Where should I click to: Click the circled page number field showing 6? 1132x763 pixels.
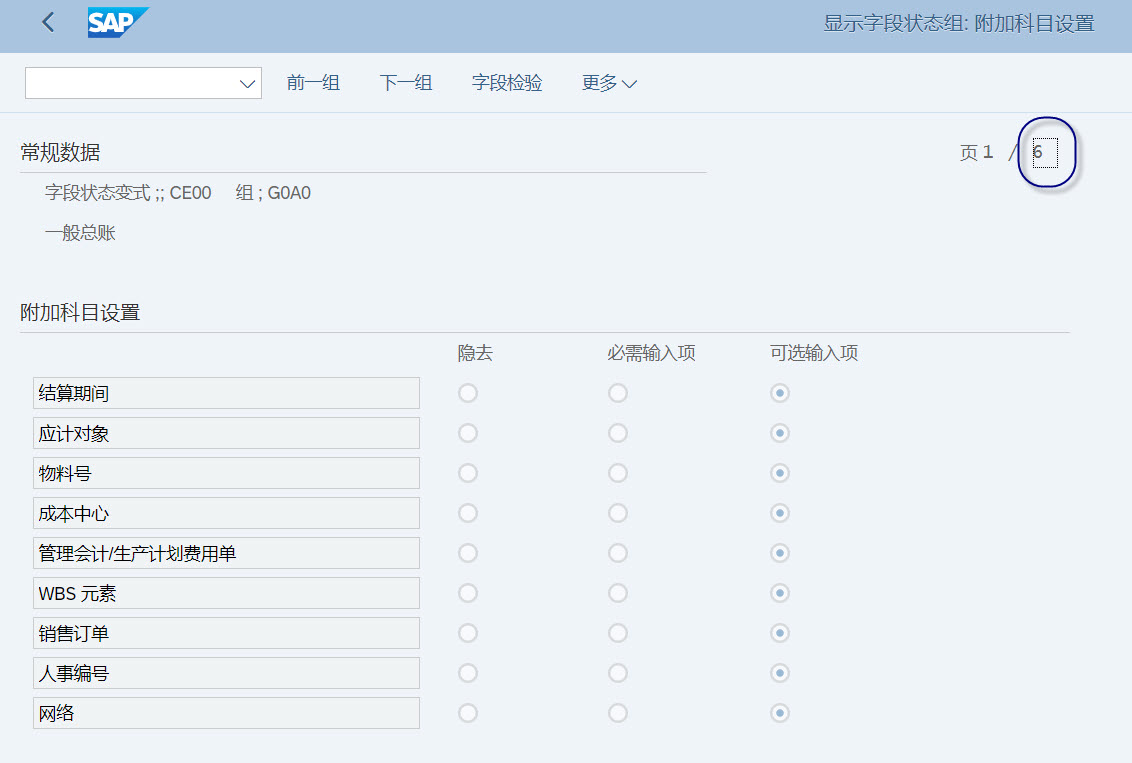[x=1046, y=152]
